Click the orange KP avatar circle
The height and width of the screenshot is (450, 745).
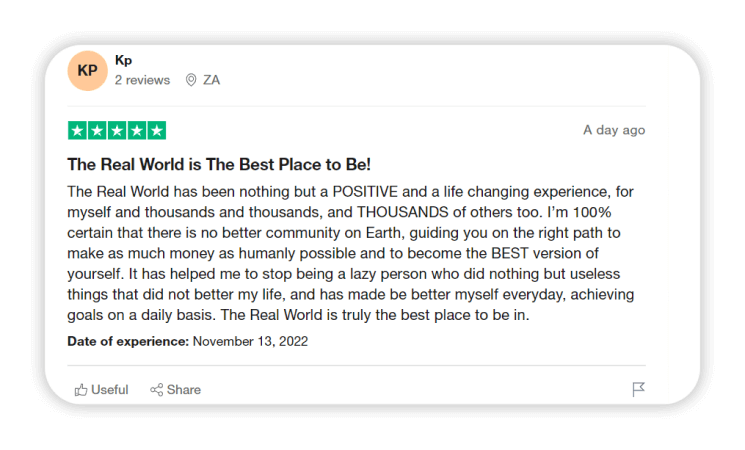pyautogui.click(x=87, y=70)
